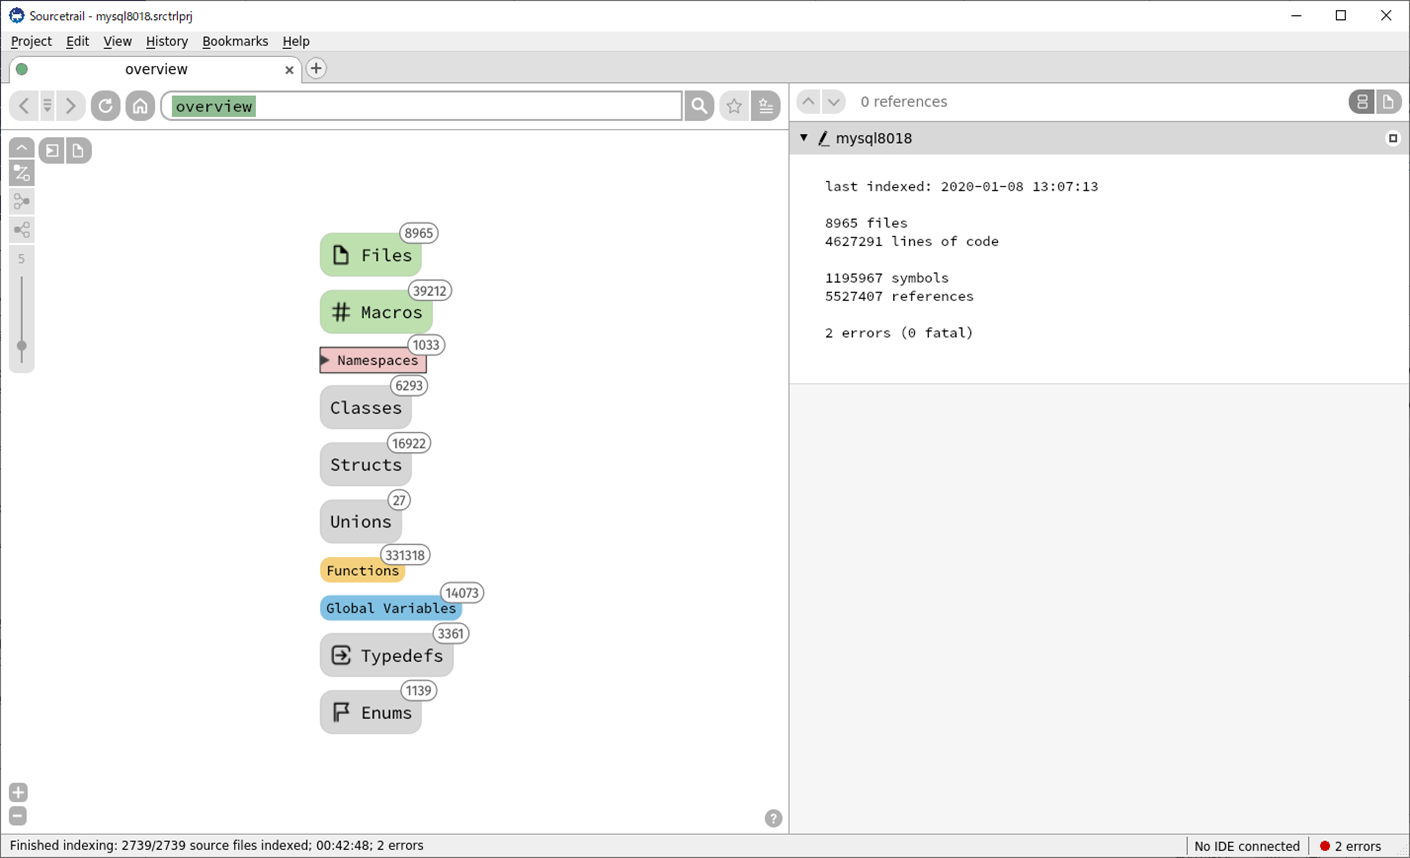The height and width of the screenshot is (858, 1410).
Task: Open the history list dropdown
Action: pyautogui.click(x=47, y=105)
